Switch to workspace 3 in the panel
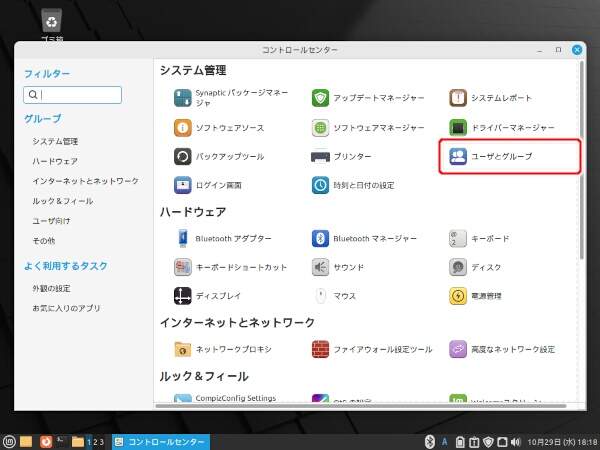The width and height of the screenshot is (600, 450). point(101,442)
